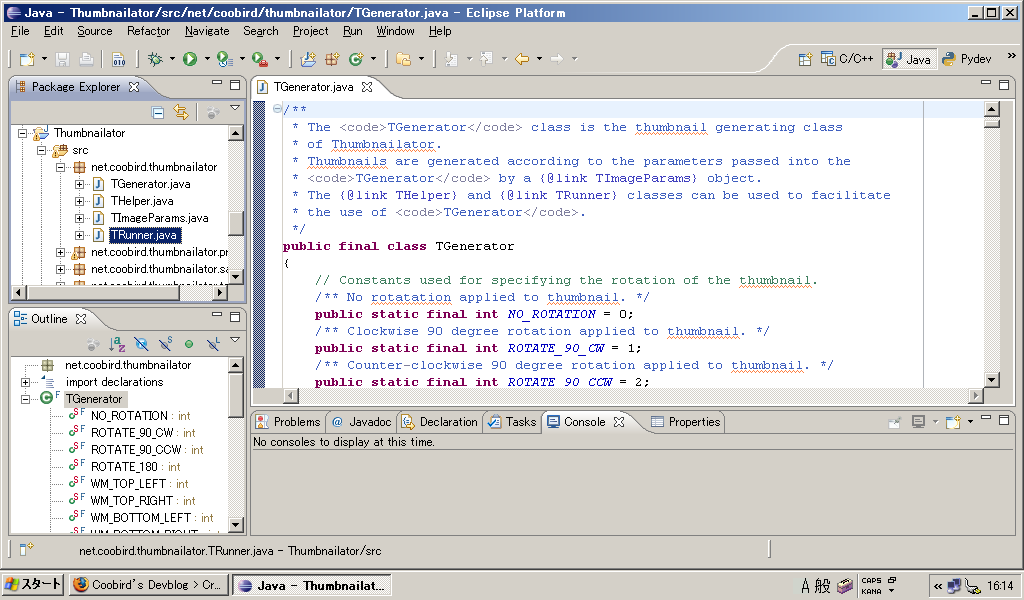
Task: Click the External Tools run icon with toolbox
Action: 259,59
